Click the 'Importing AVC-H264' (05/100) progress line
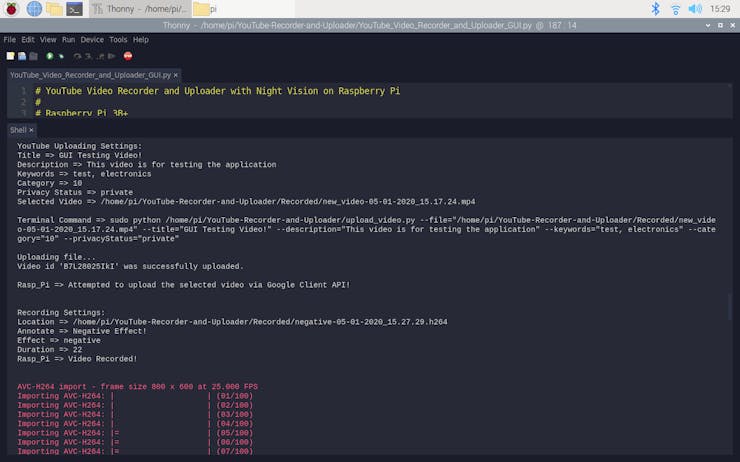Viewport: 740px width, 462px height. click(x=135, y=433)
